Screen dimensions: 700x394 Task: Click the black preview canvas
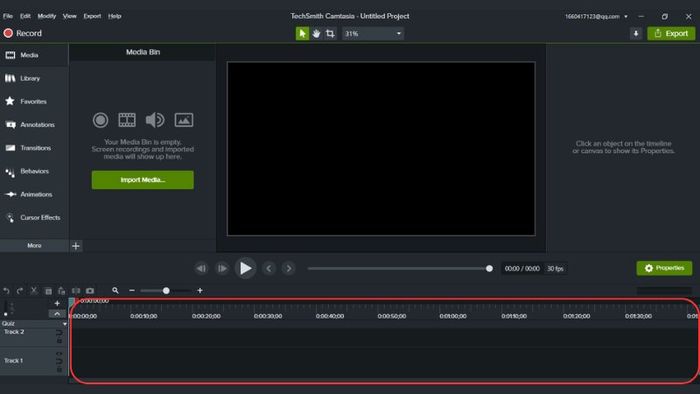click(381, 149)
